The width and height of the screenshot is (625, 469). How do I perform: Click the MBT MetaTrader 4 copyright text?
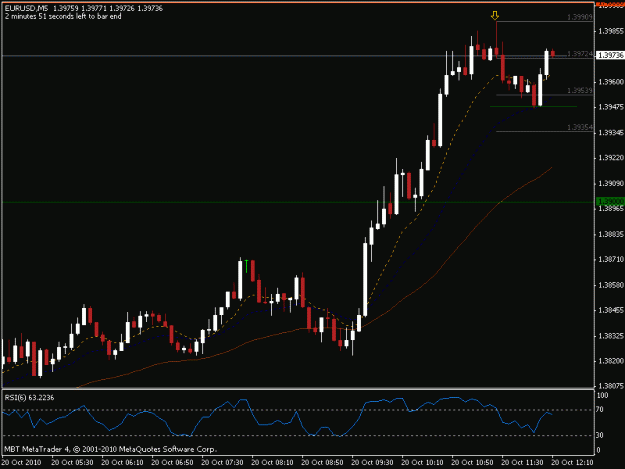110,449
